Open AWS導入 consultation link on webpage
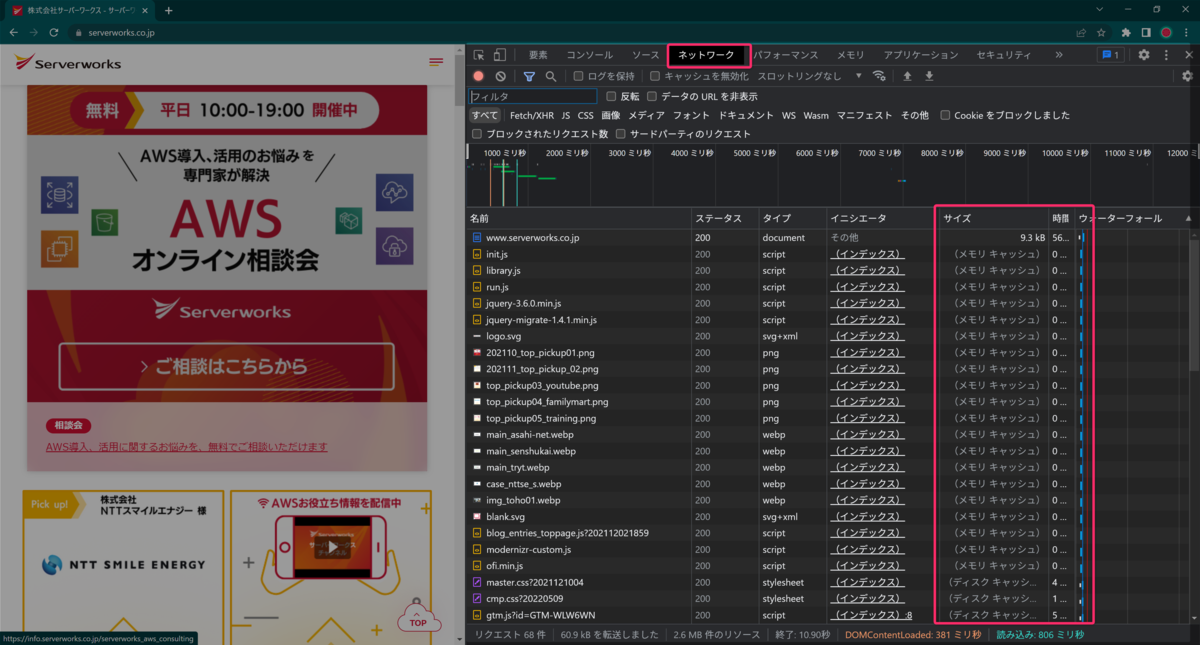The image size is (1200, 645). click(x=187, y=446)
